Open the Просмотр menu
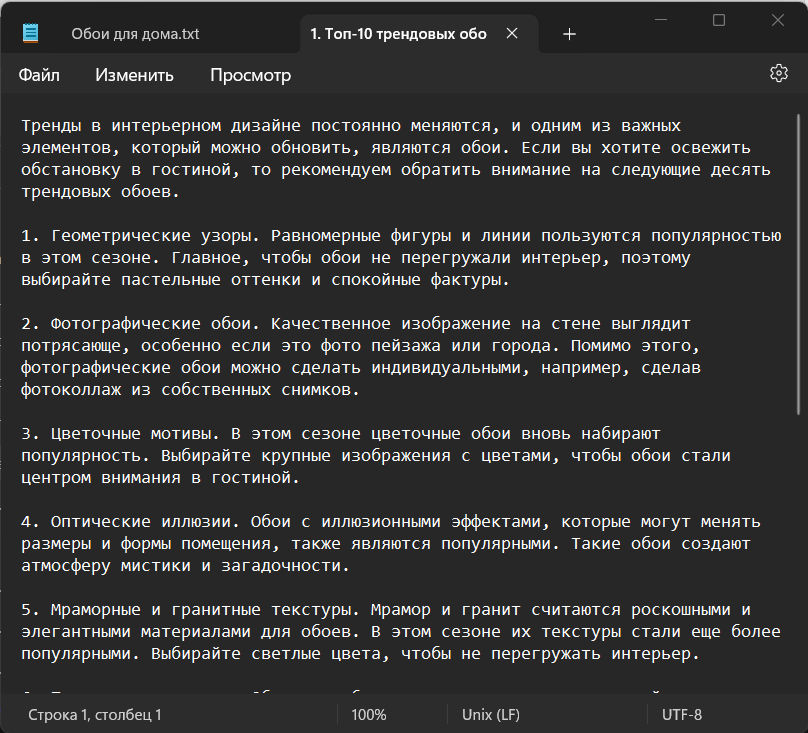This screenshot has height=733, width=808. 250,74
